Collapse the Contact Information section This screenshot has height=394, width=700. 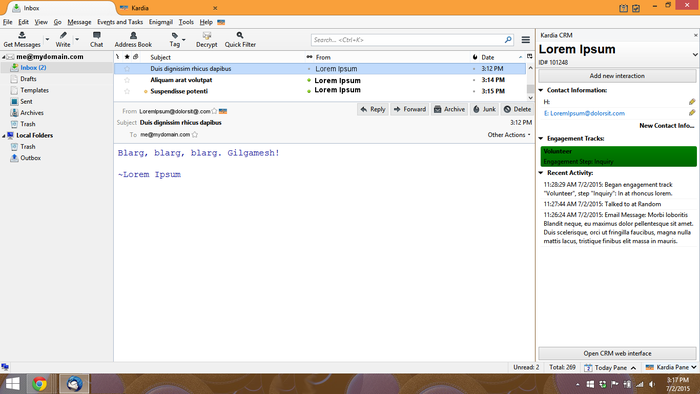click(541, 90)
